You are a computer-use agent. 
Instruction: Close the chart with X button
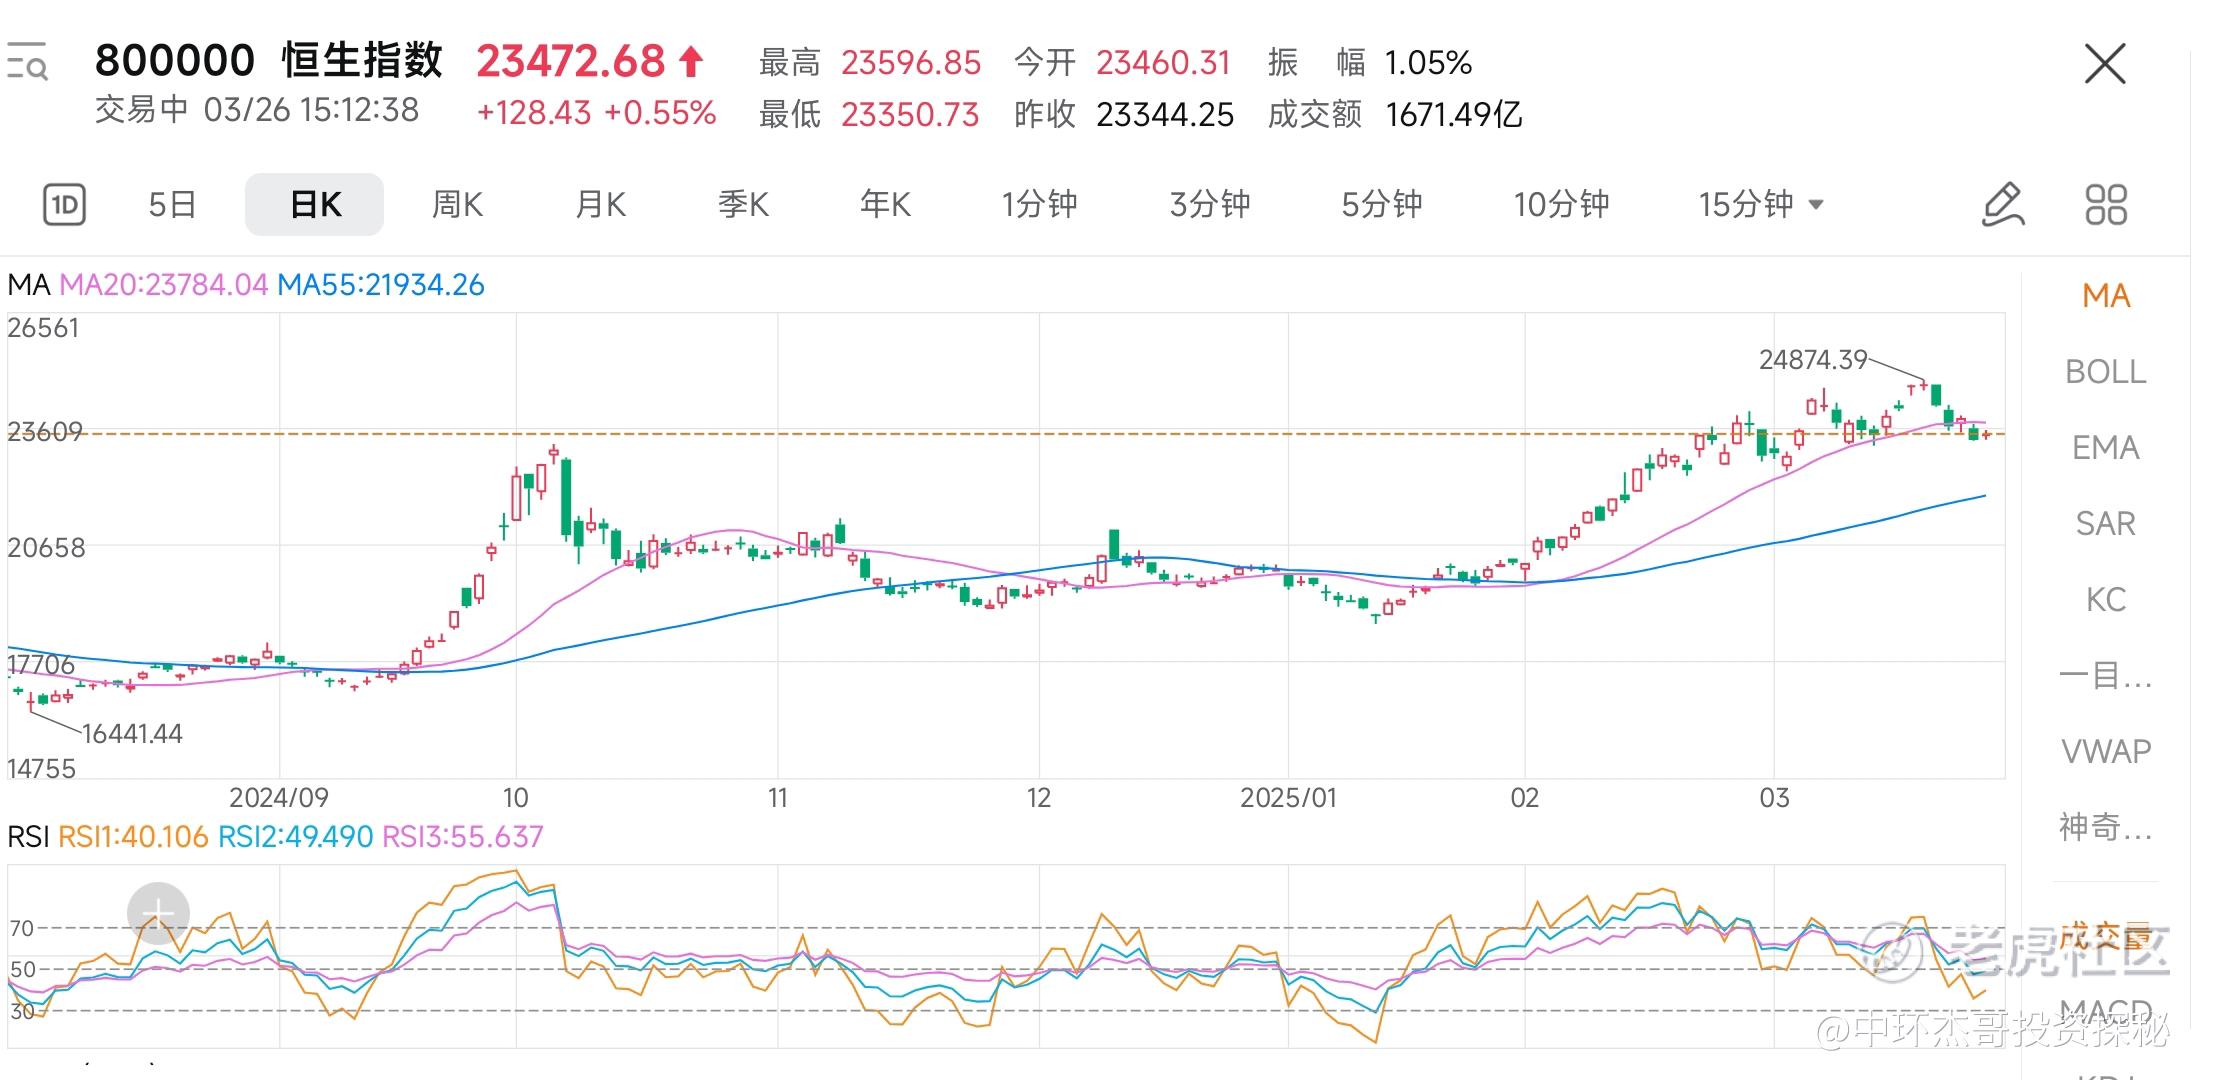(x=2104, y=65)
